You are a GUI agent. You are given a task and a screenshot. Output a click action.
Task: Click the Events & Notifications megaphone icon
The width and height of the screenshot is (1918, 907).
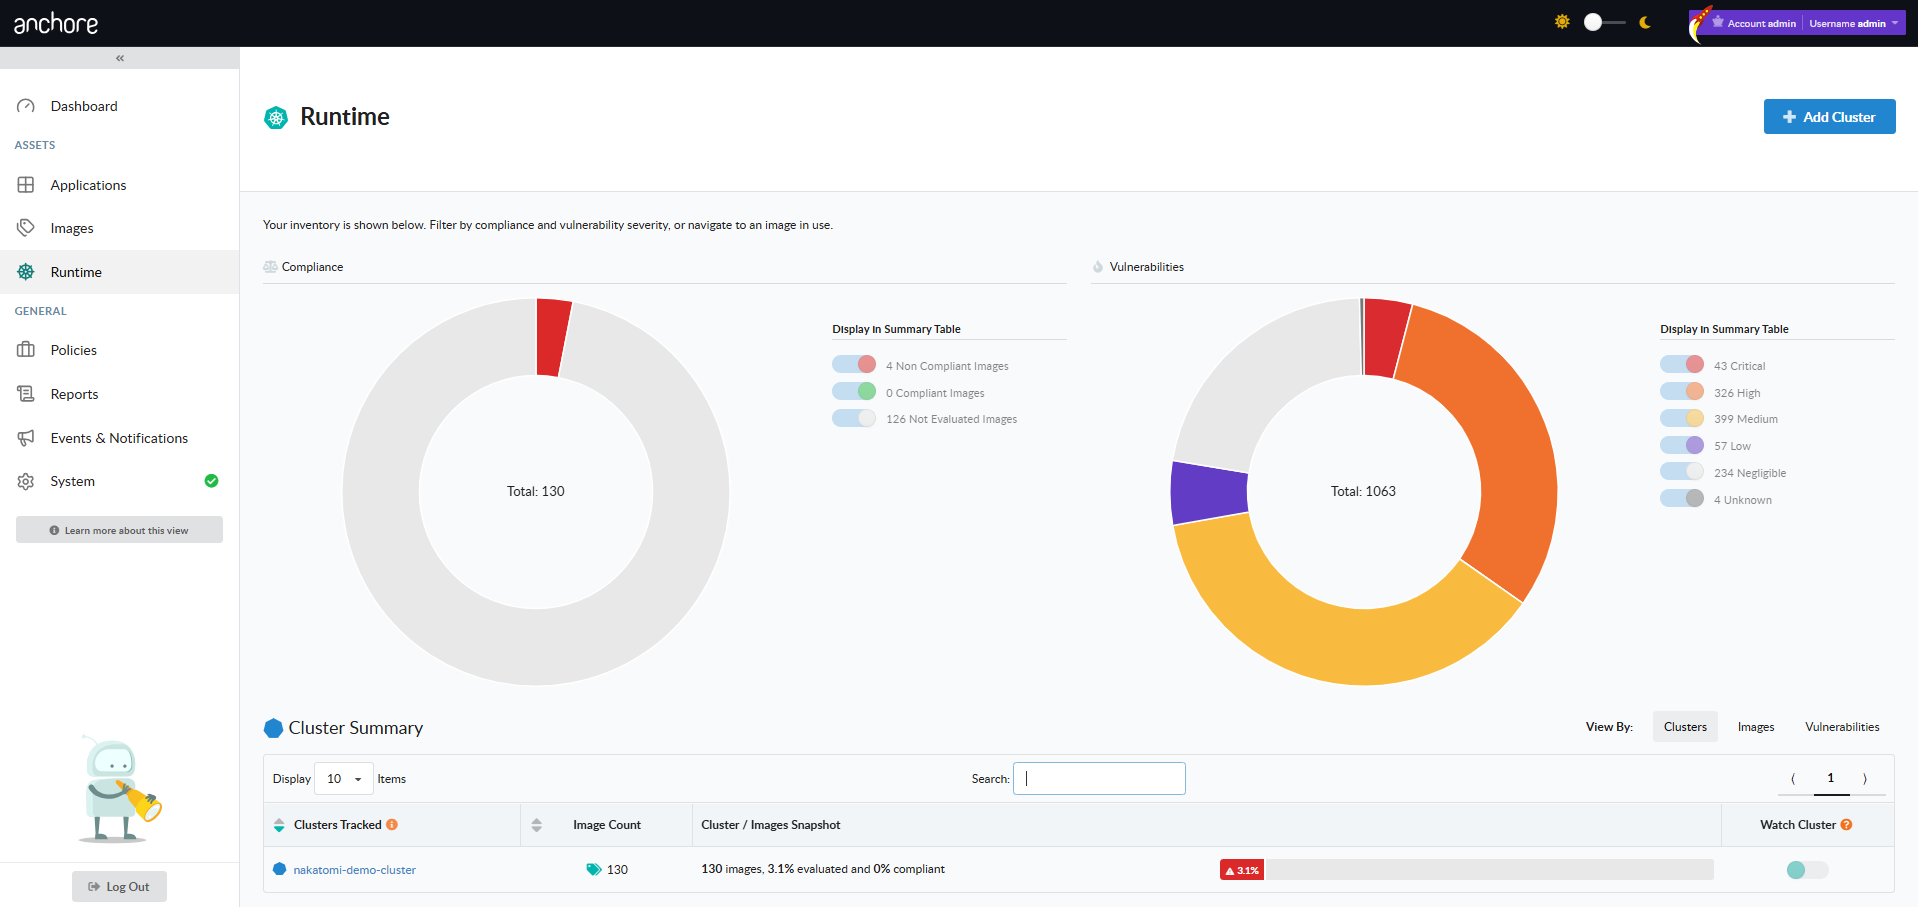click(x=26, y=438)
